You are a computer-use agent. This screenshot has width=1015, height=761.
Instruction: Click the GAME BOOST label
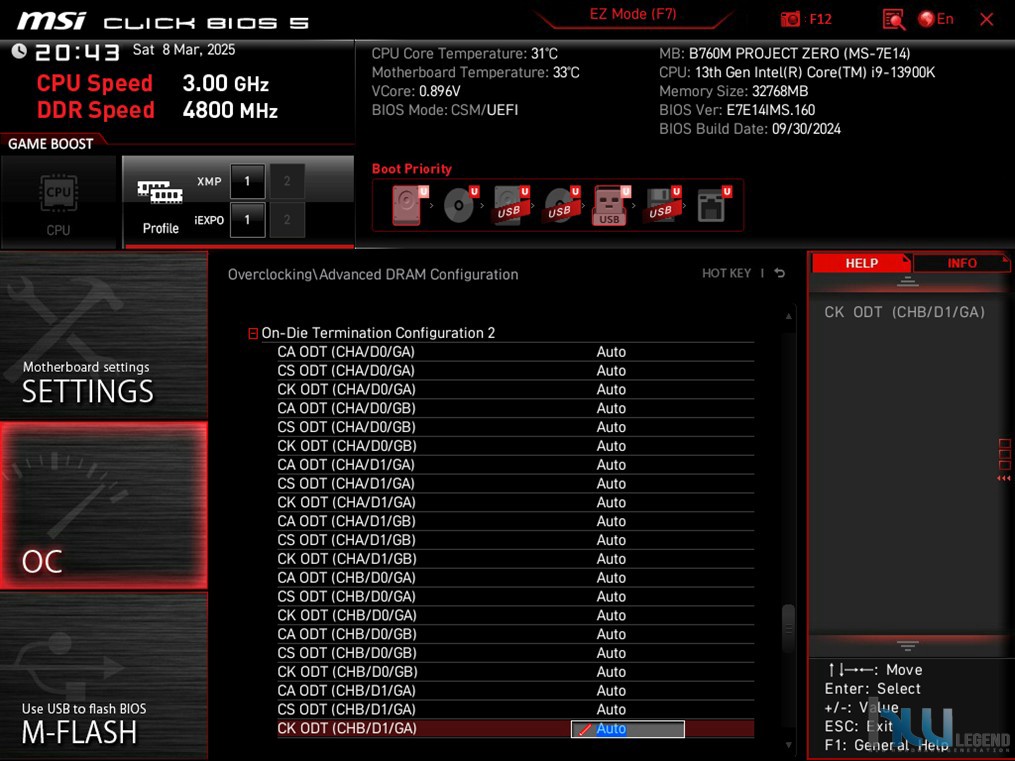pyautogui.click(x=50, y=144)
